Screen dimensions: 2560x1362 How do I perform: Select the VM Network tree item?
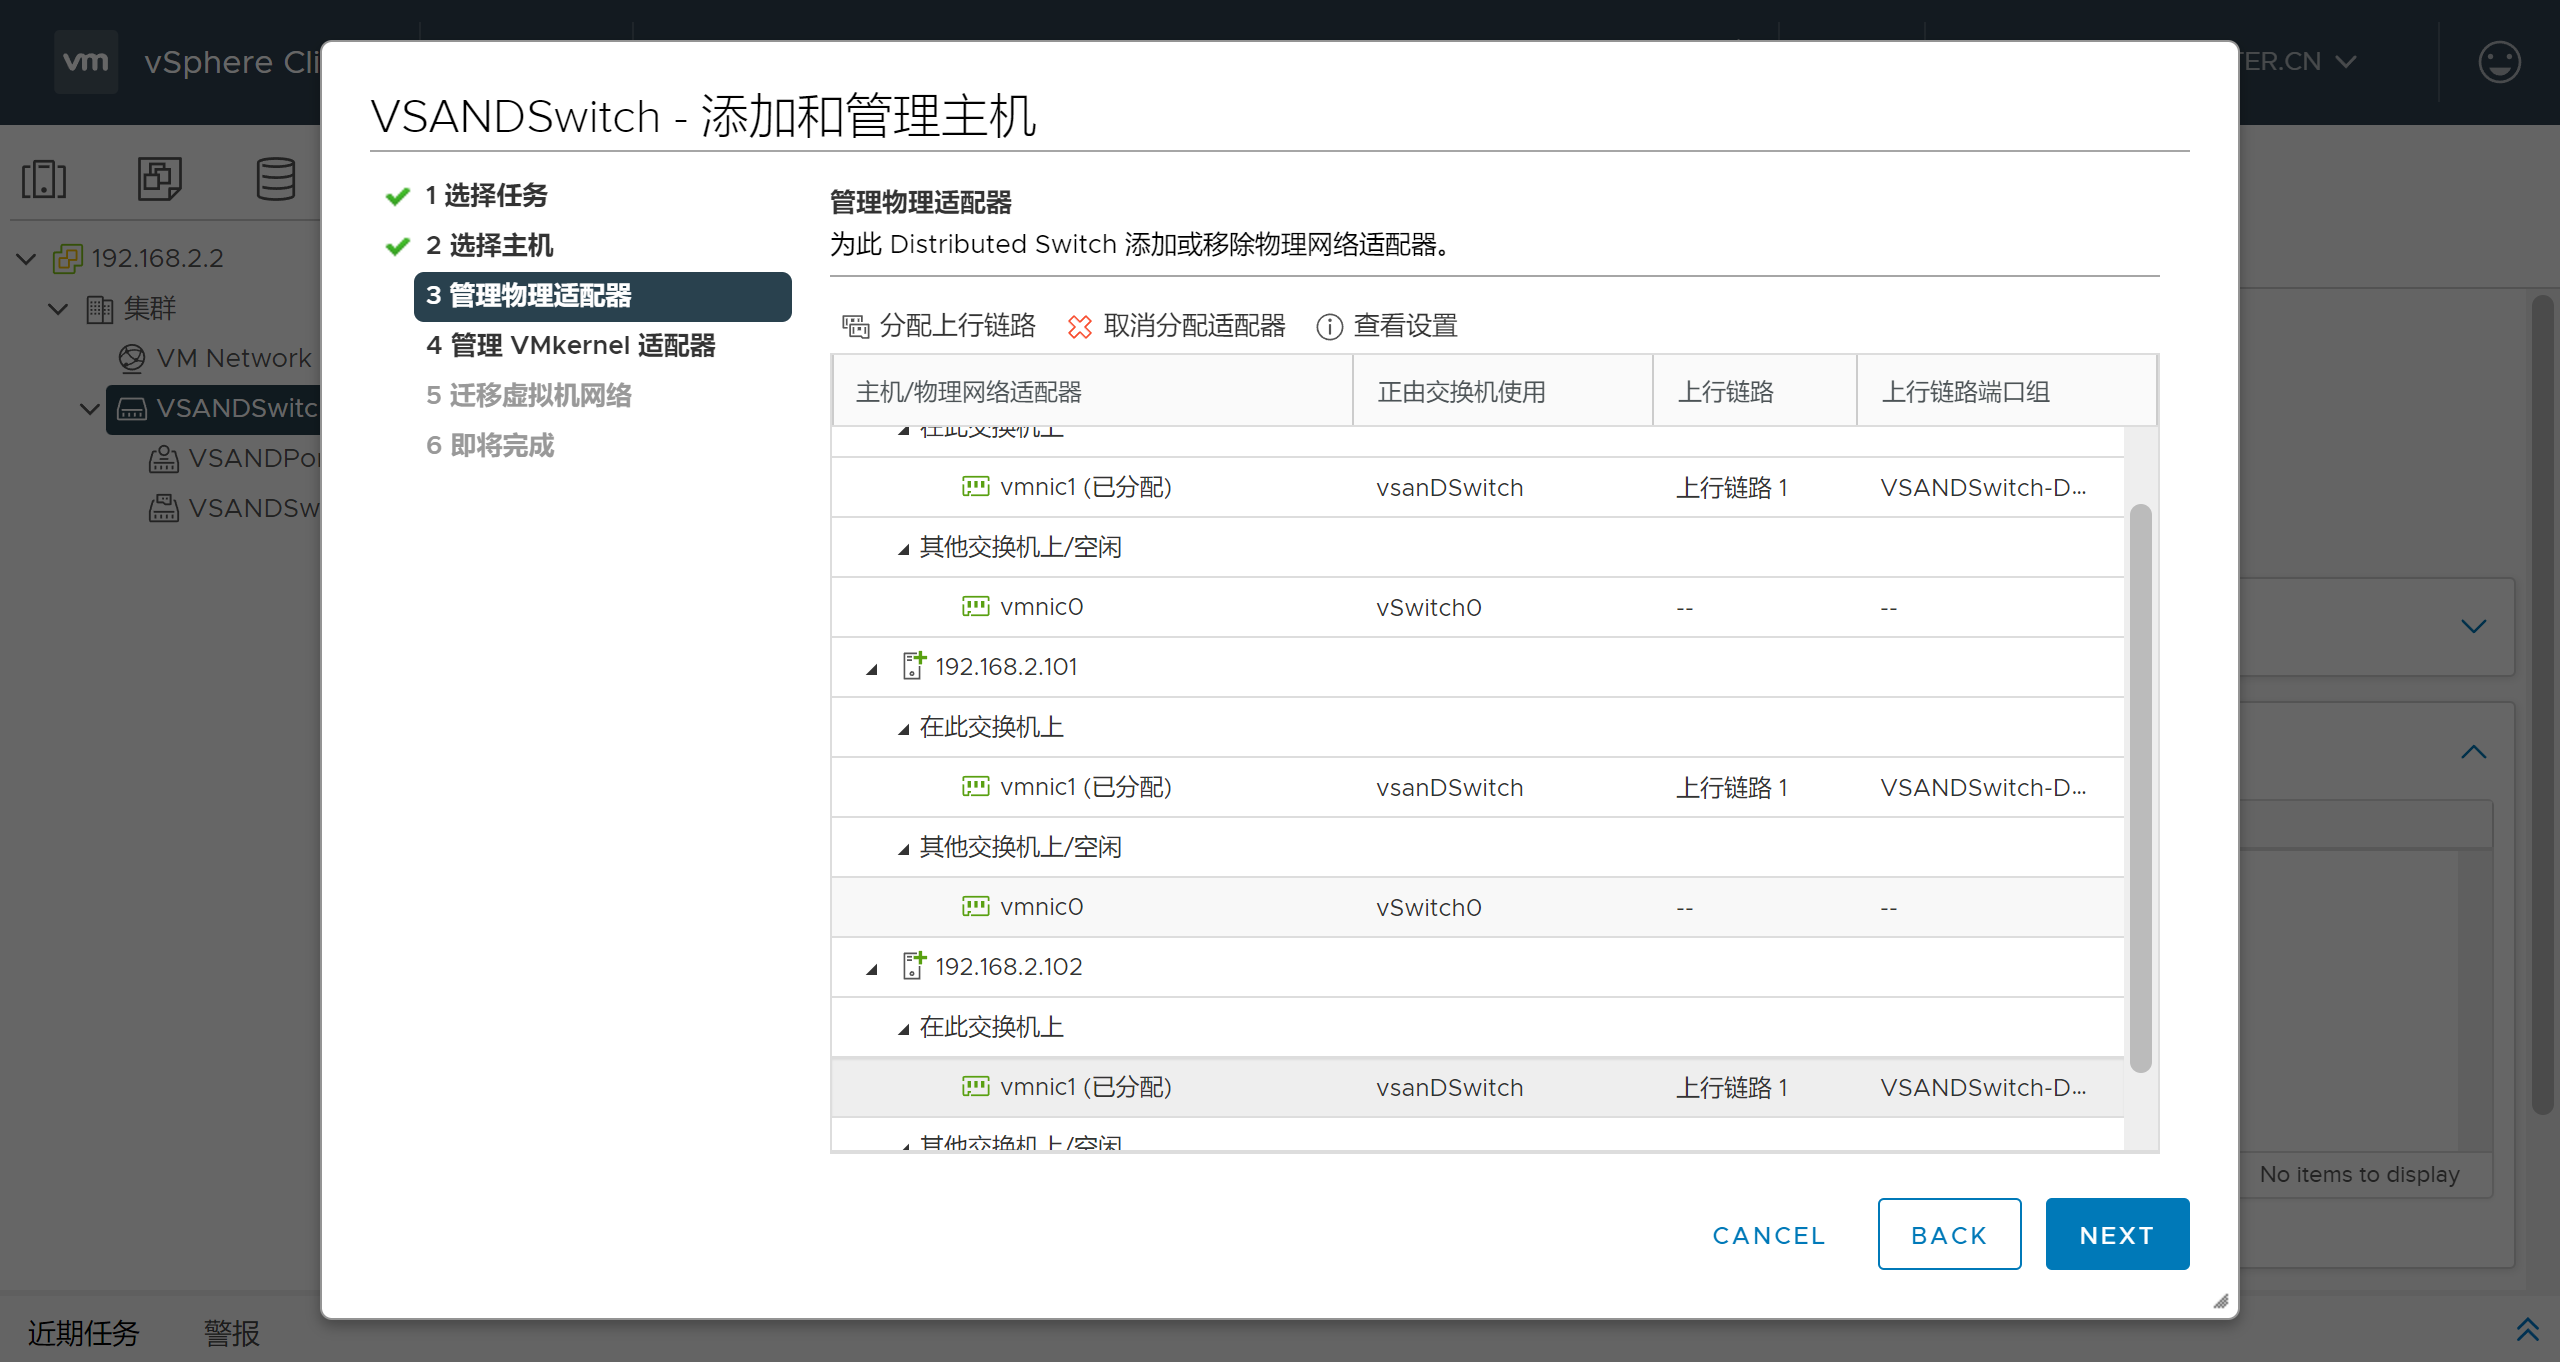216,358
